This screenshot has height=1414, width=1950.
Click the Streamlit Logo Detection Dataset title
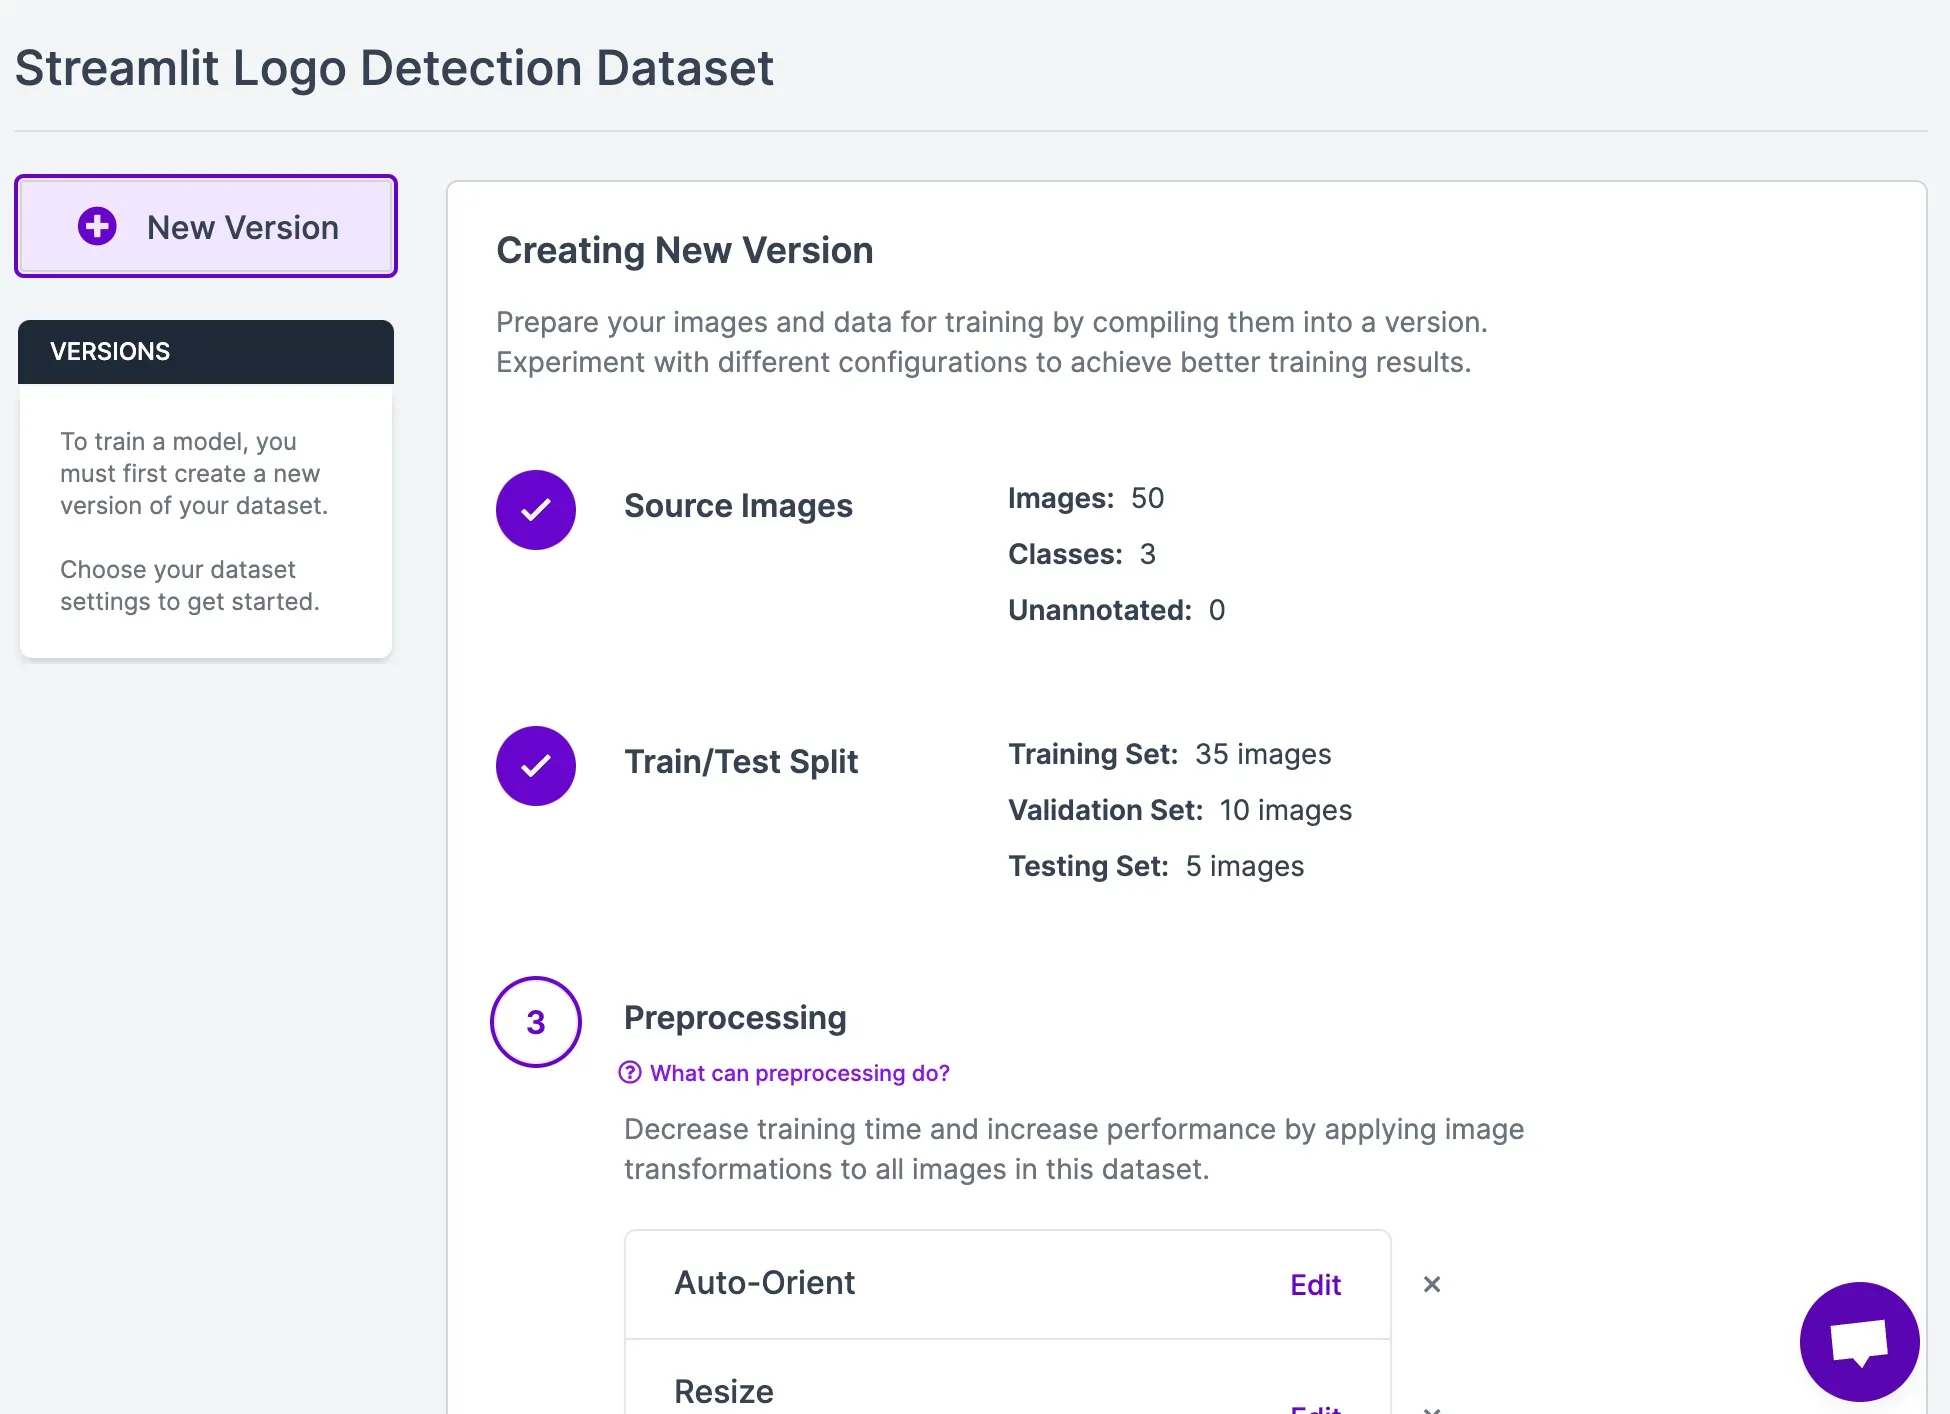pos(394,68)
